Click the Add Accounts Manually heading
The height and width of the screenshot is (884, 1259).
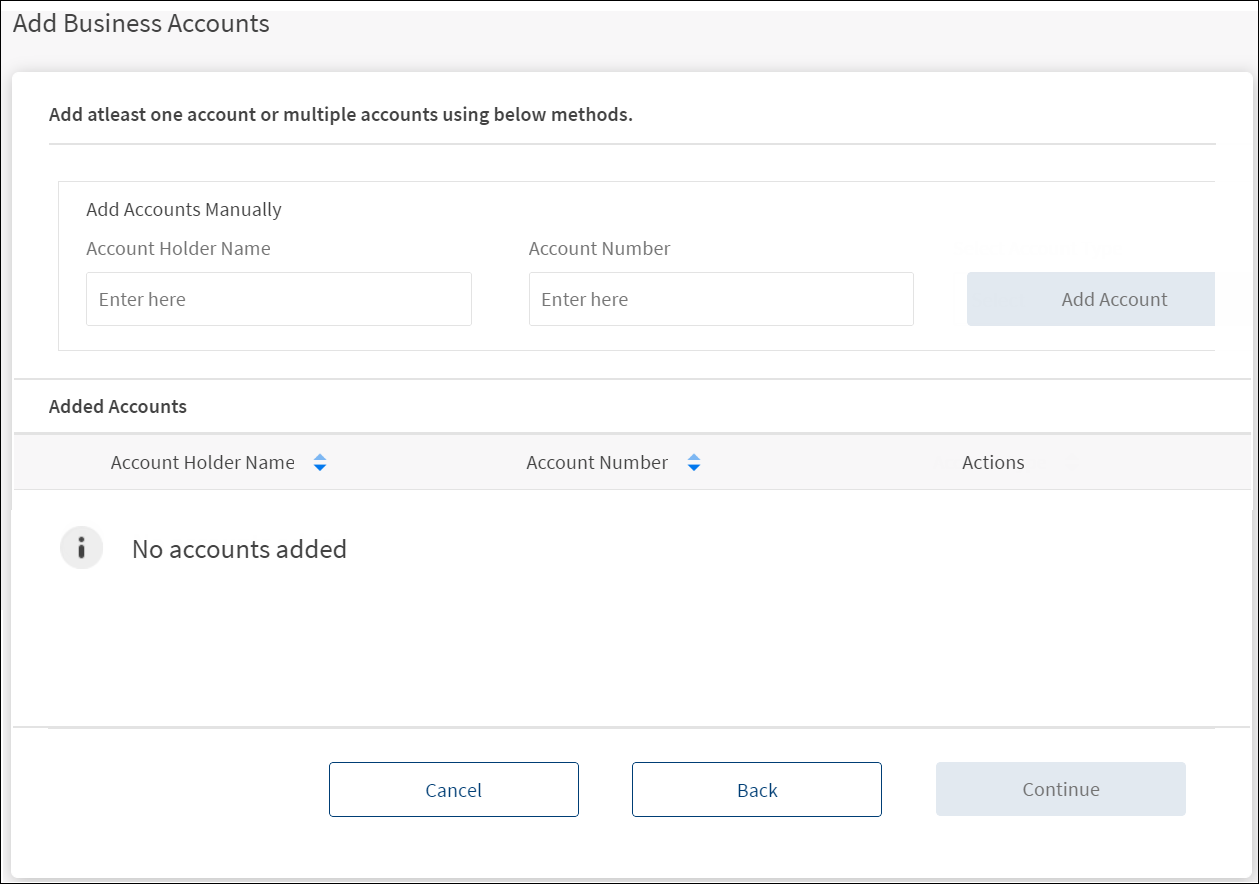(184, 210)
